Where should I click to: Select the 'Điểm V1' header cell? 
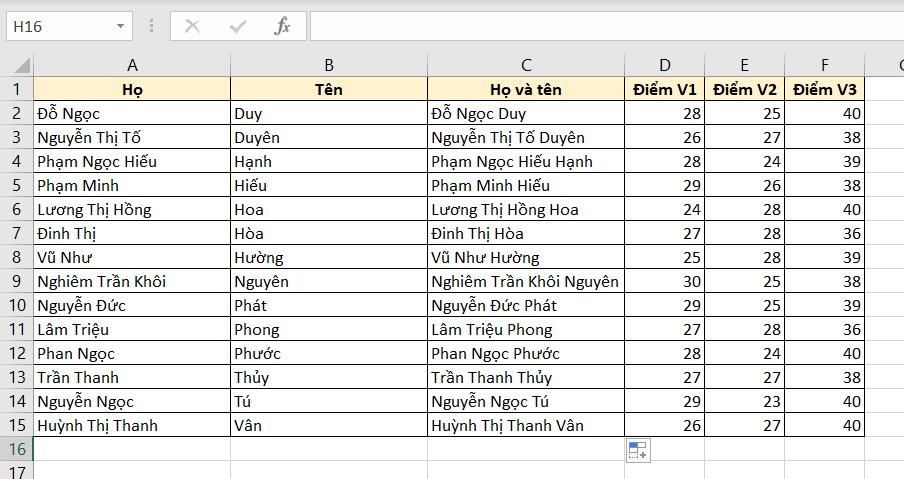(x=665, y=89)
